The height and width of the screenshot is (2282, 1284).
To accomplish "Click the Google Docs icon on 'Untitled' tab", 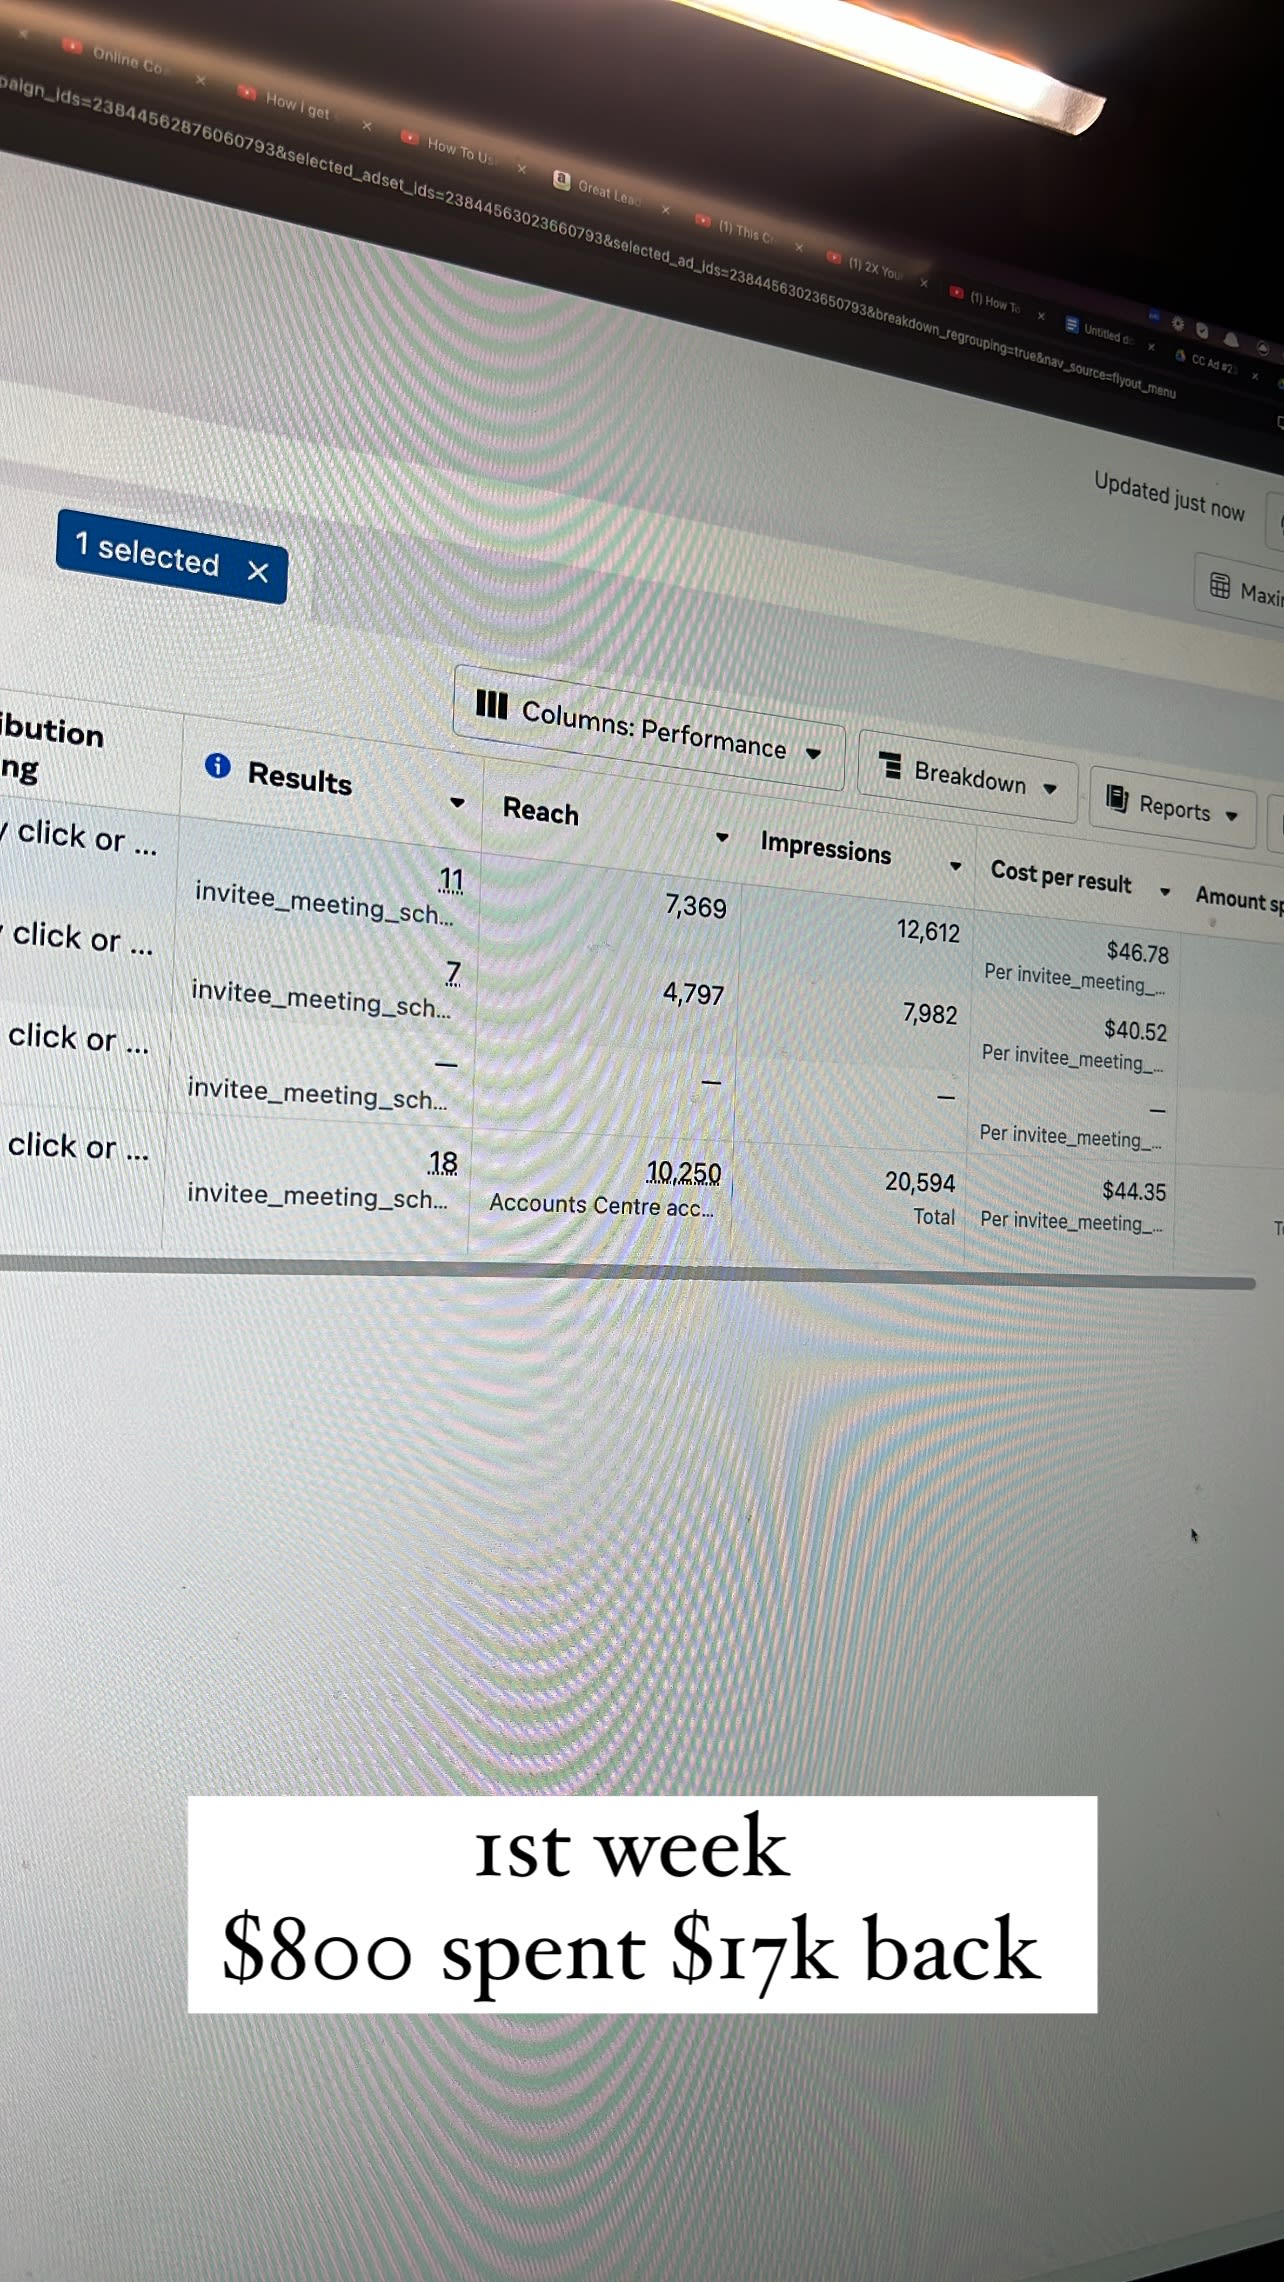I will (x=1072, y=325).
